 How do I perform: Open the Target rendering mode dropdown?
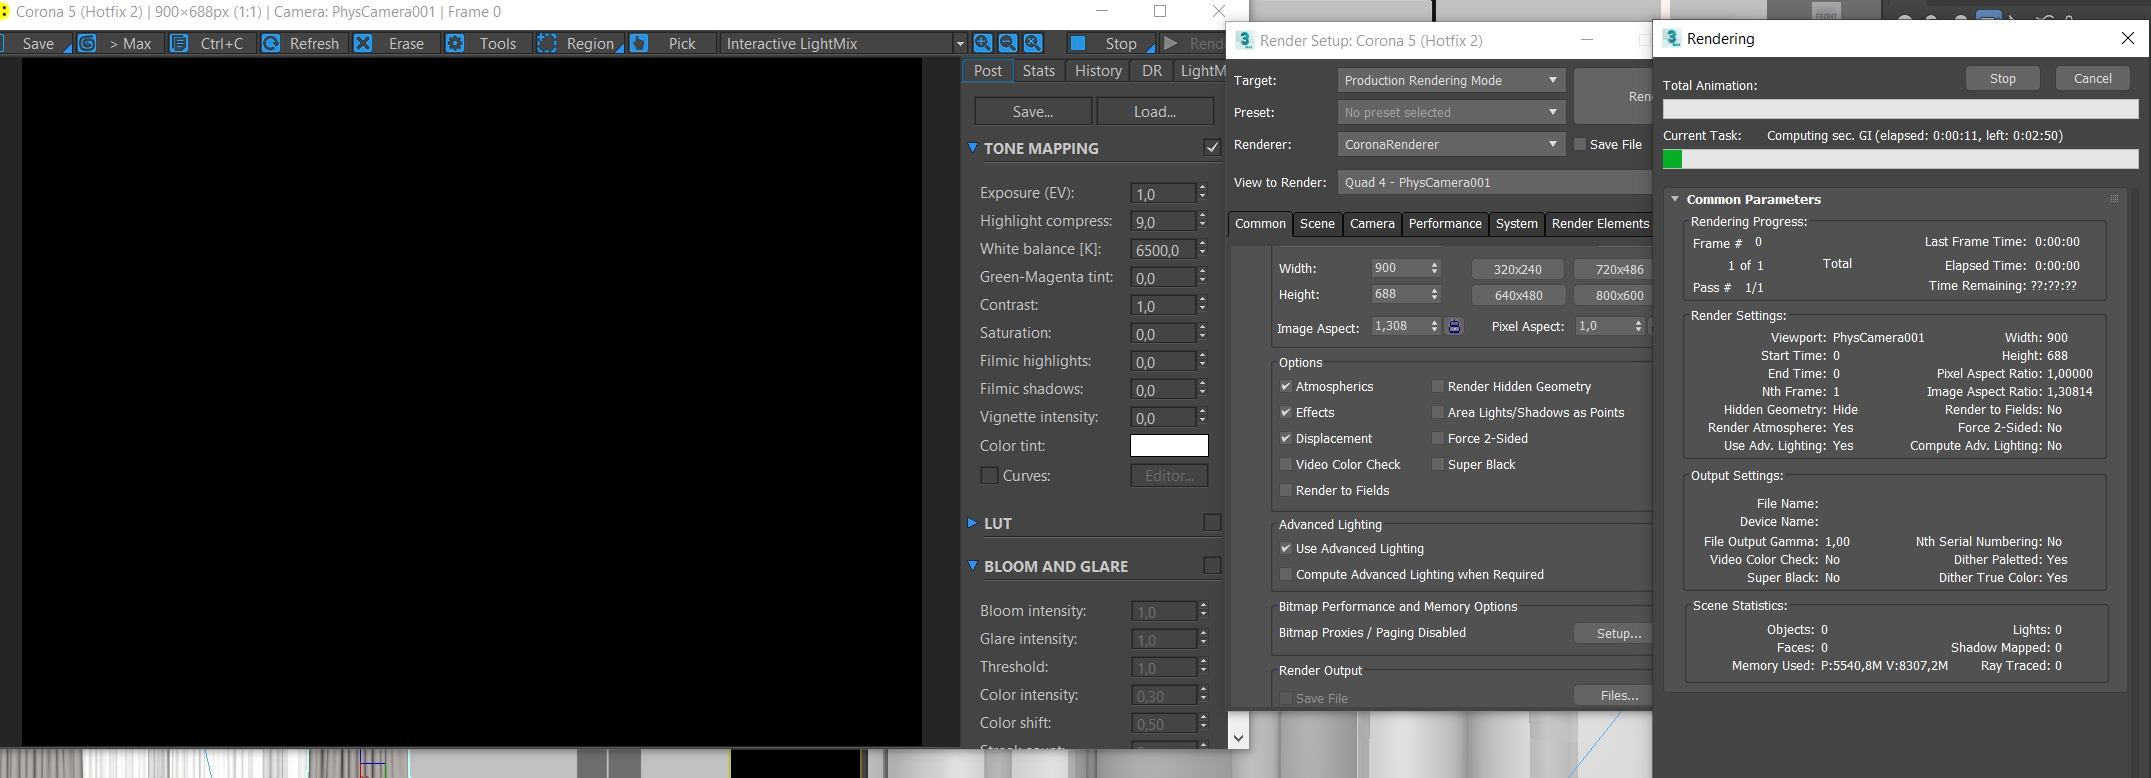[1450, 80]
